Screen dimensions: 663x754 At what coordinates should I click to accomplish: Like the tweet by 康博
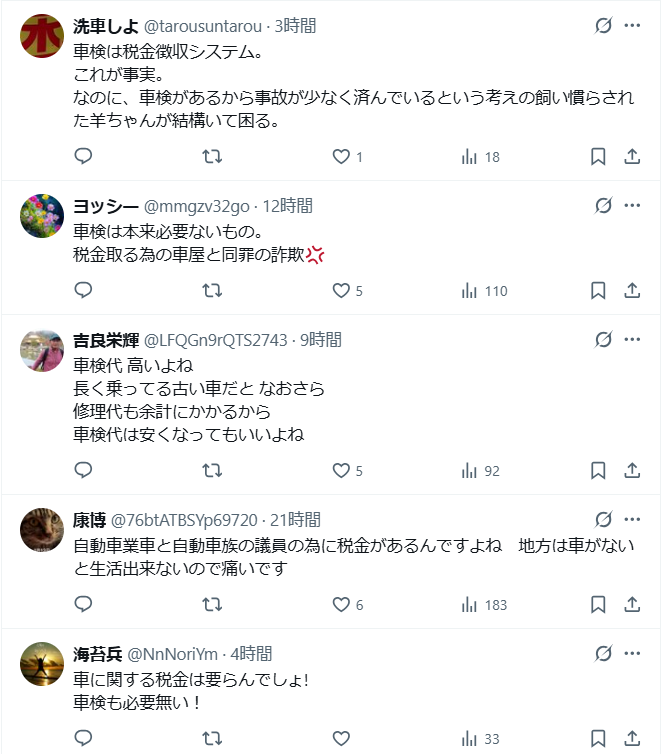[341, 605]
